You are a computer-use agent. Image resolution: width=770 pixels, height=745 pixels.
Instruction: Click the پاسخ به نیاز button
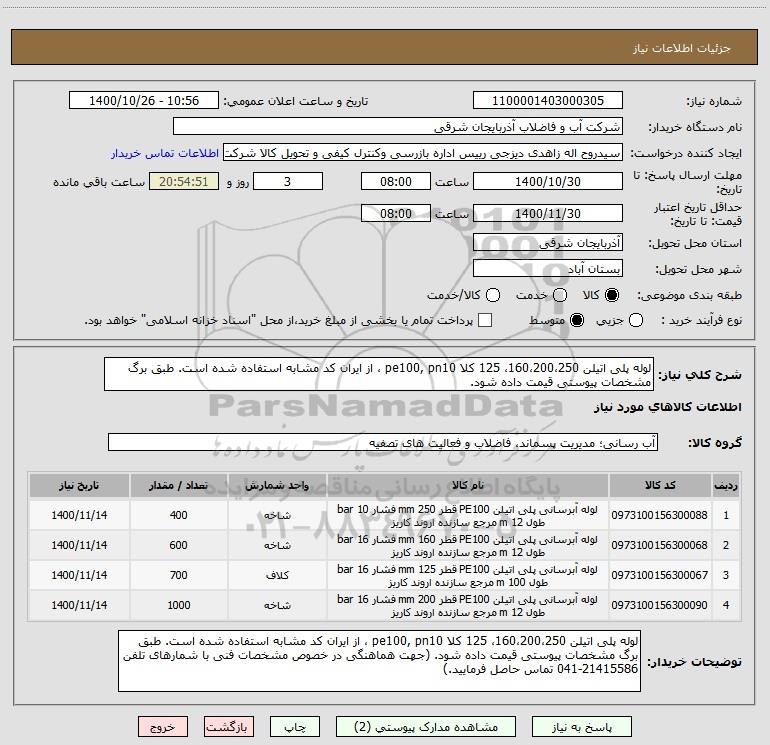pyautogui.click(x=581, y=727)
